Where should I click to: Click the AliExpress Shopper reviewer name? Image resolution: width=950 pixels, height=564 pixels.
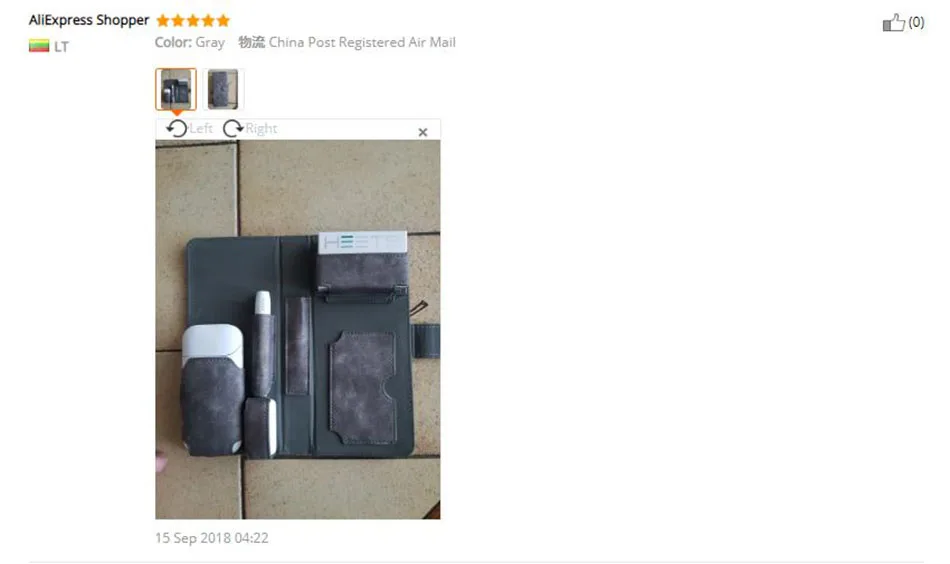pos(88,20)
